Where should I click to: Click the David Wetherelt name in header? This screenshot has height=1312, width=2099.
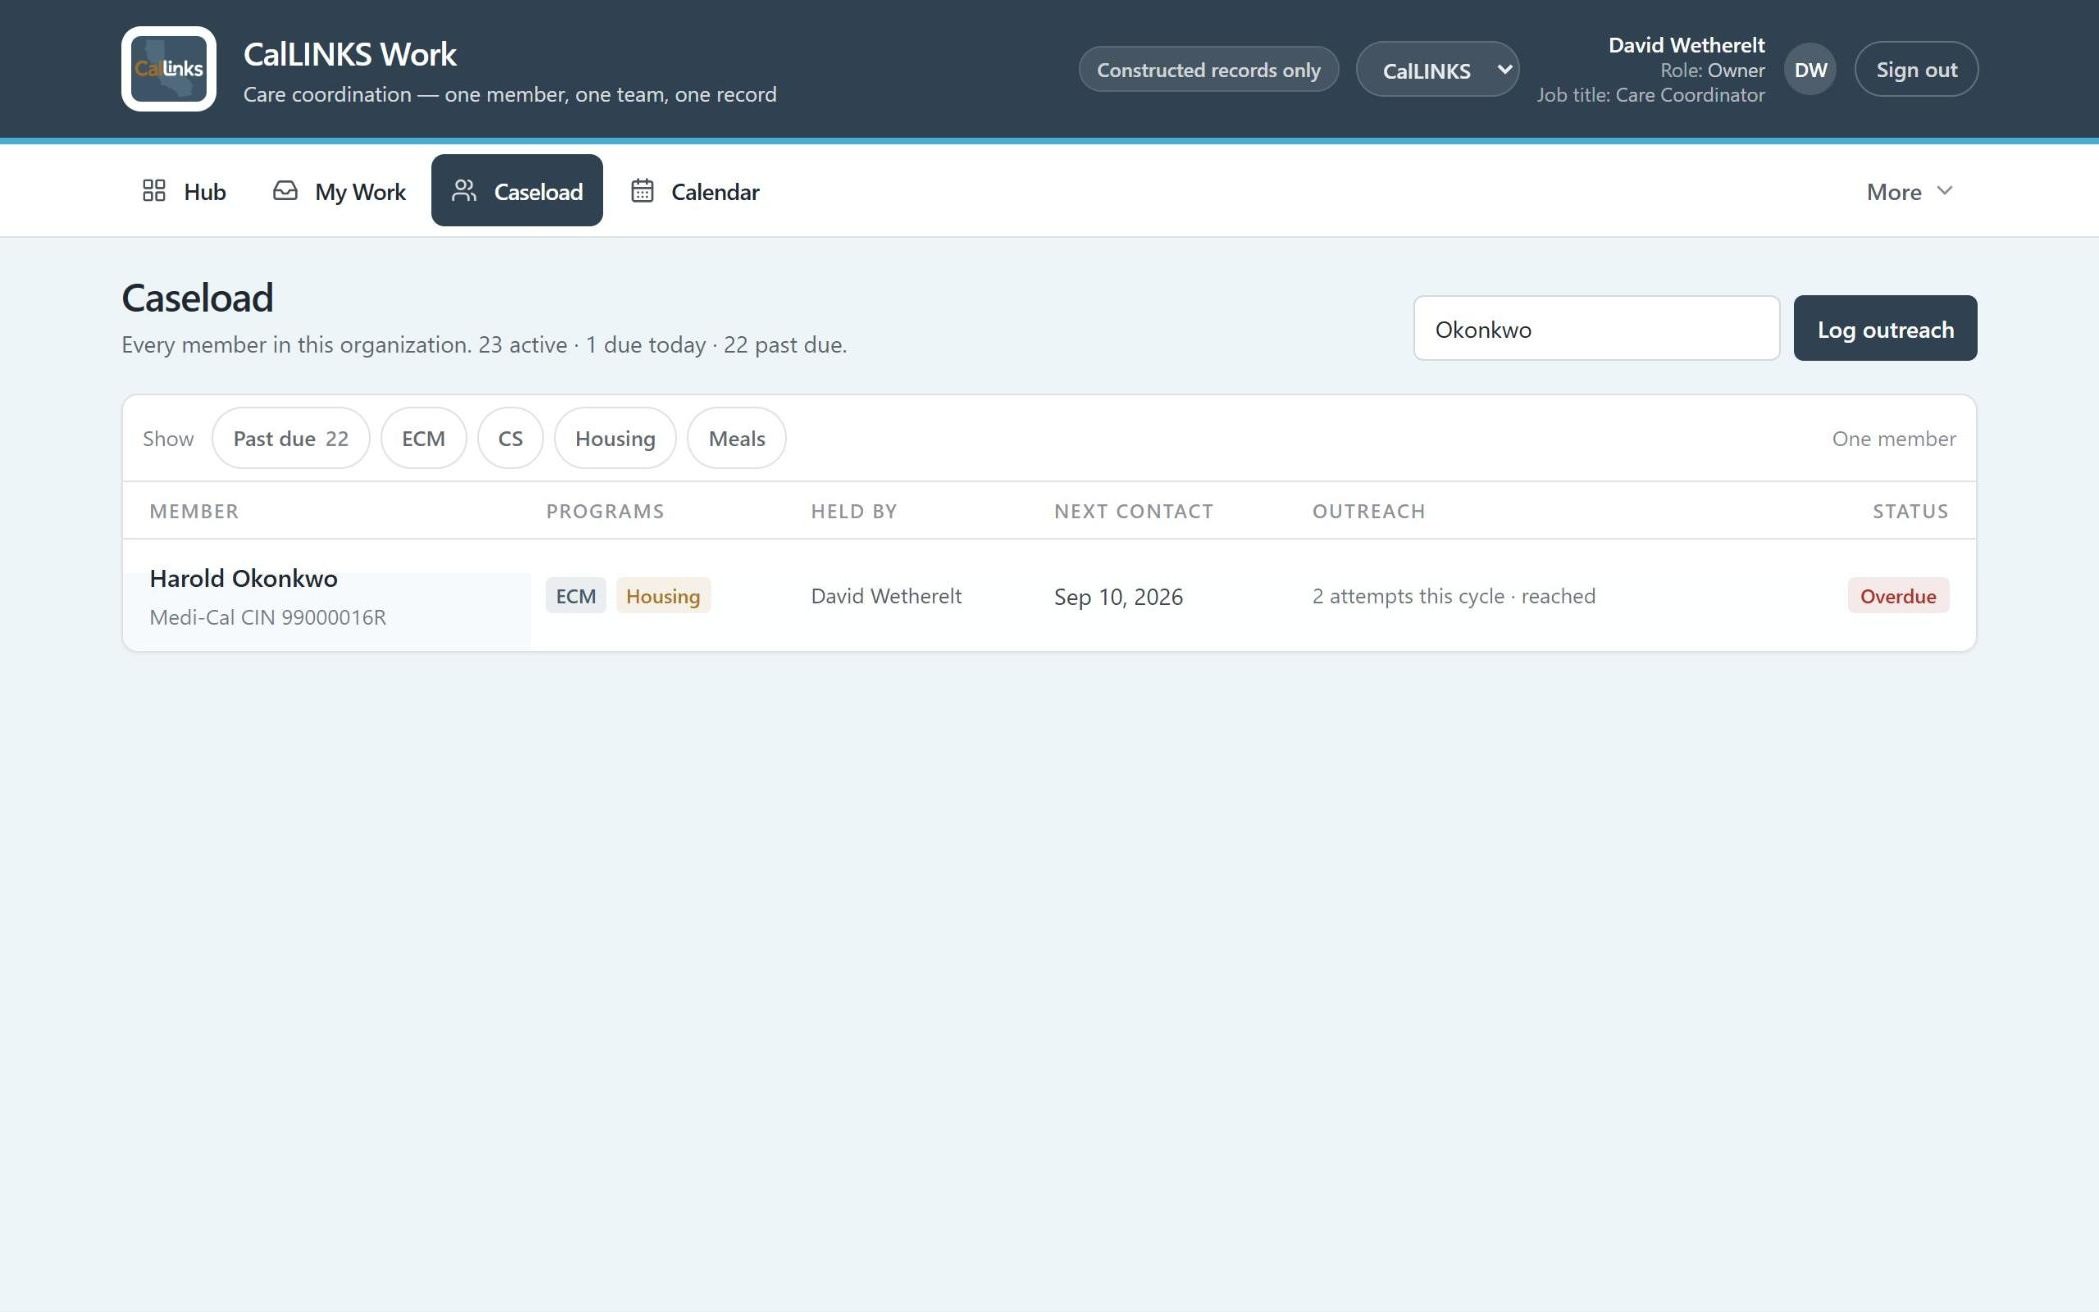1686,45
